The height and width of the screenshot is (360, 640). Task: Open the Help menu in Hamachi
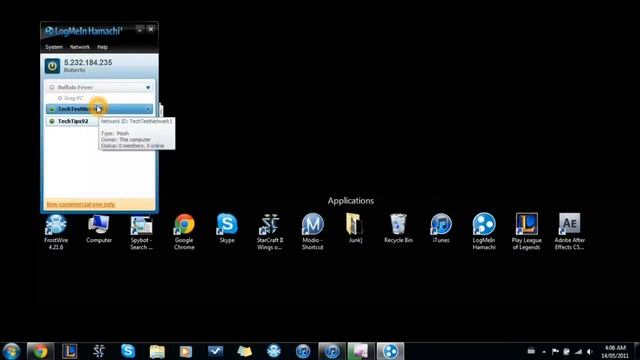point(102,47)
